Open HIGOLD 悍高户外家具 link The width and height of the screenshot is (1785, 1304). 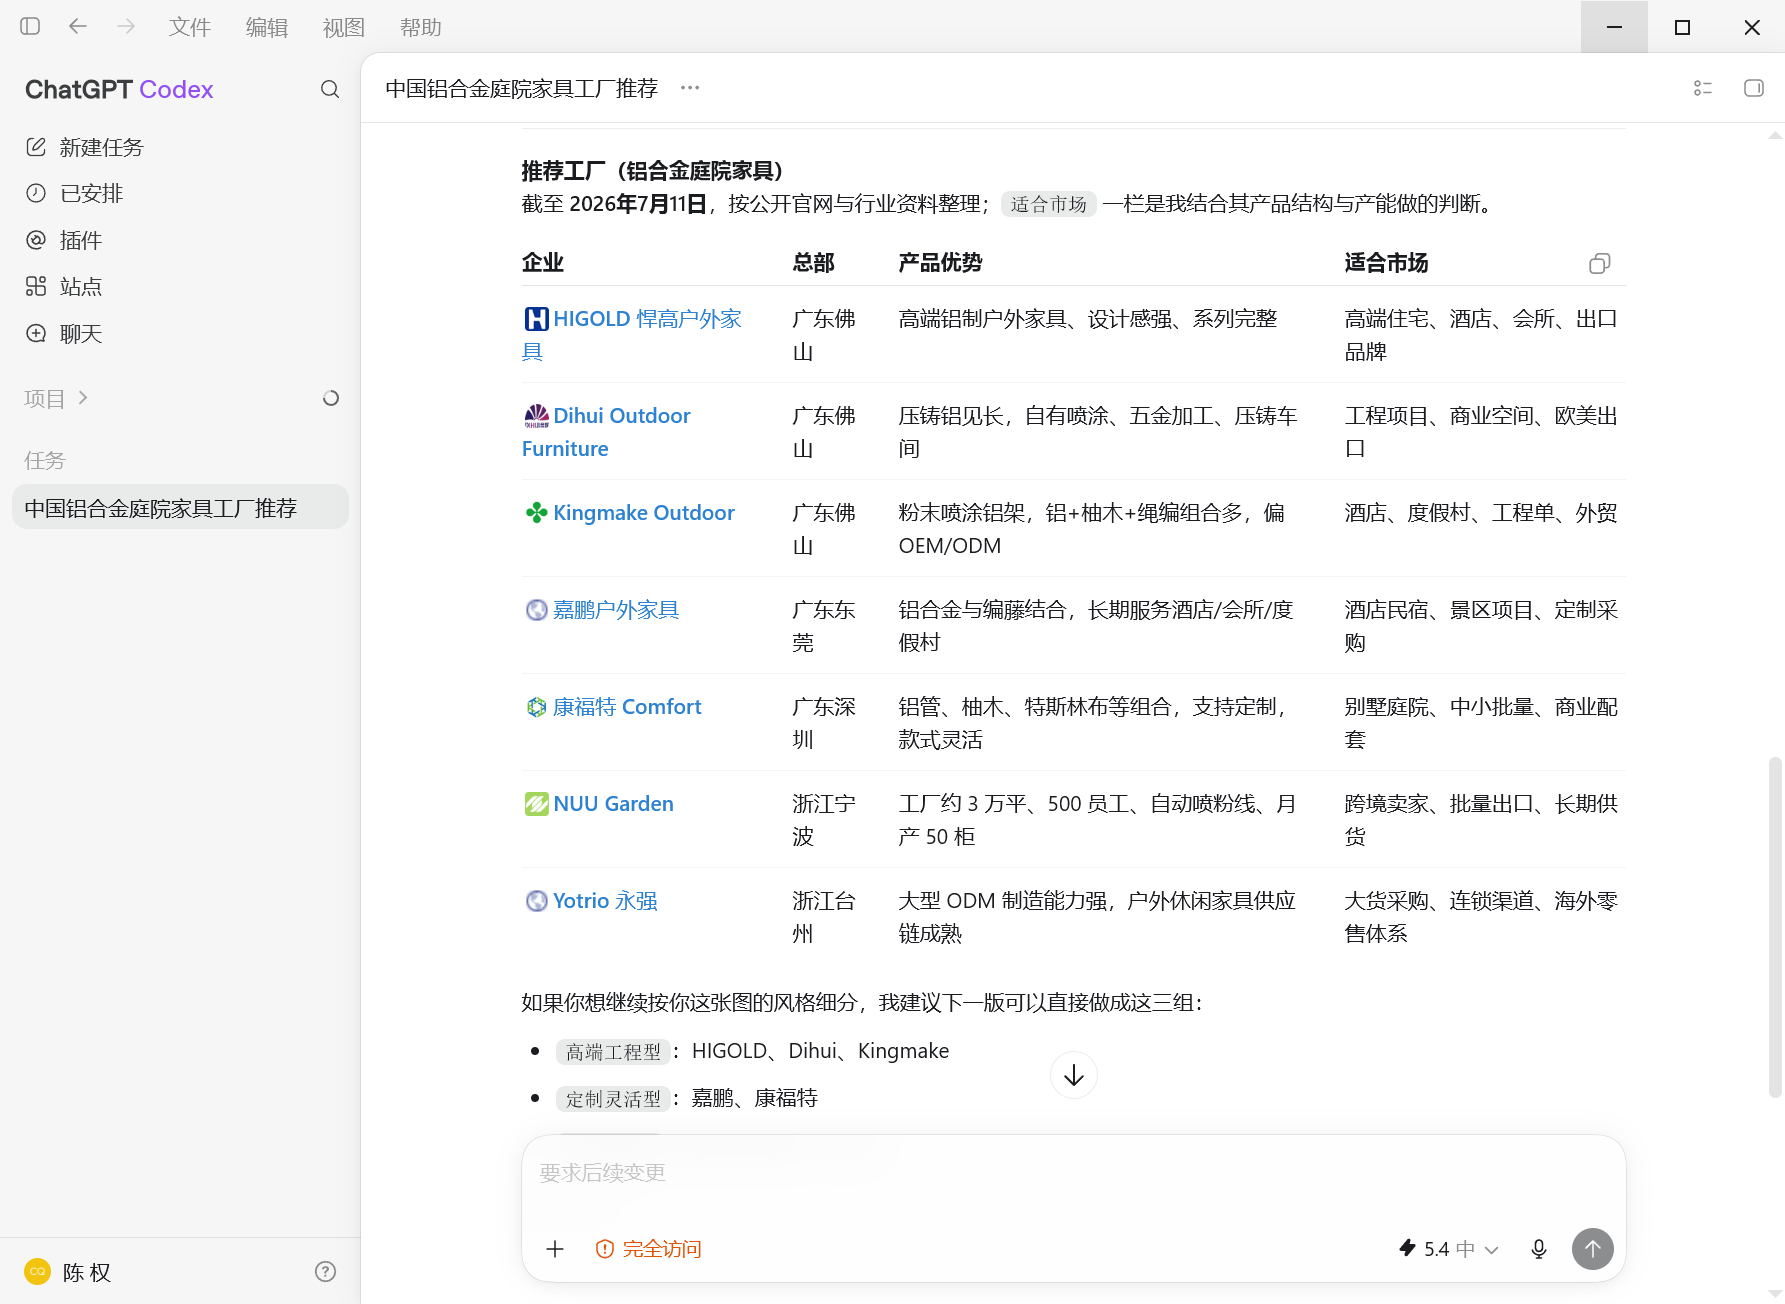click(632, 334)
